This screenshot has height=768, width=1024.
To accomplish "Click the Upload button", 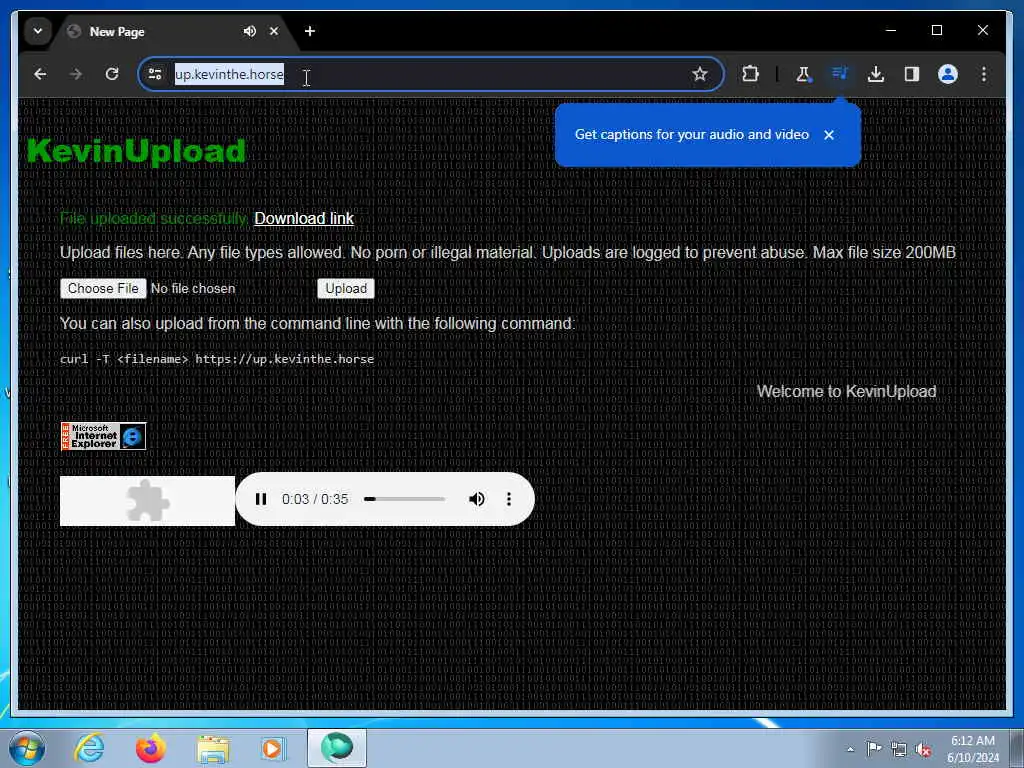I will click(345, 289).
